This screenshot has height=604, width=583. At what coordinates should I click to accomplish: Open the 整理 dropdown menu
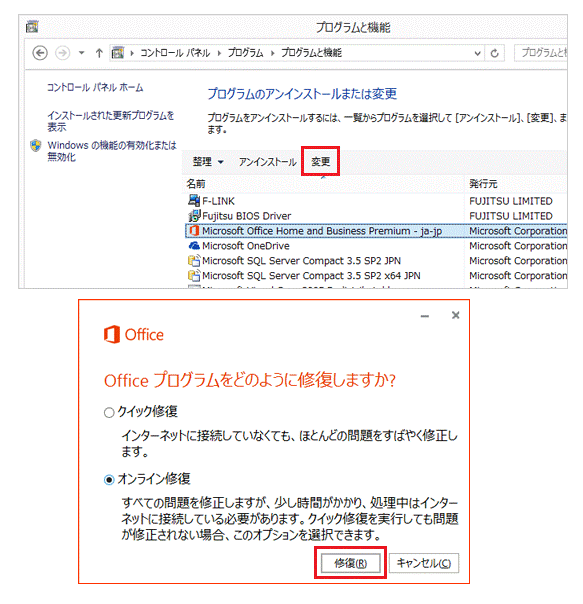[208, 162]
